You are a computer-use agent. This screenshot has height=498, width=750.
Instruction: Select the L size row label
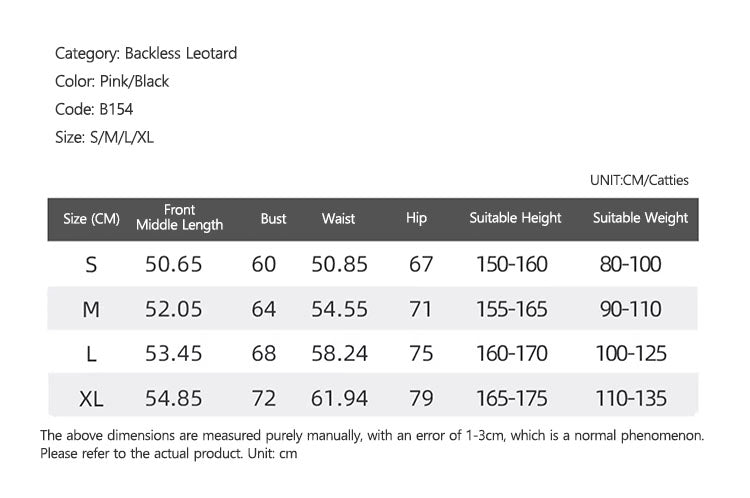(x=91, y=354)
